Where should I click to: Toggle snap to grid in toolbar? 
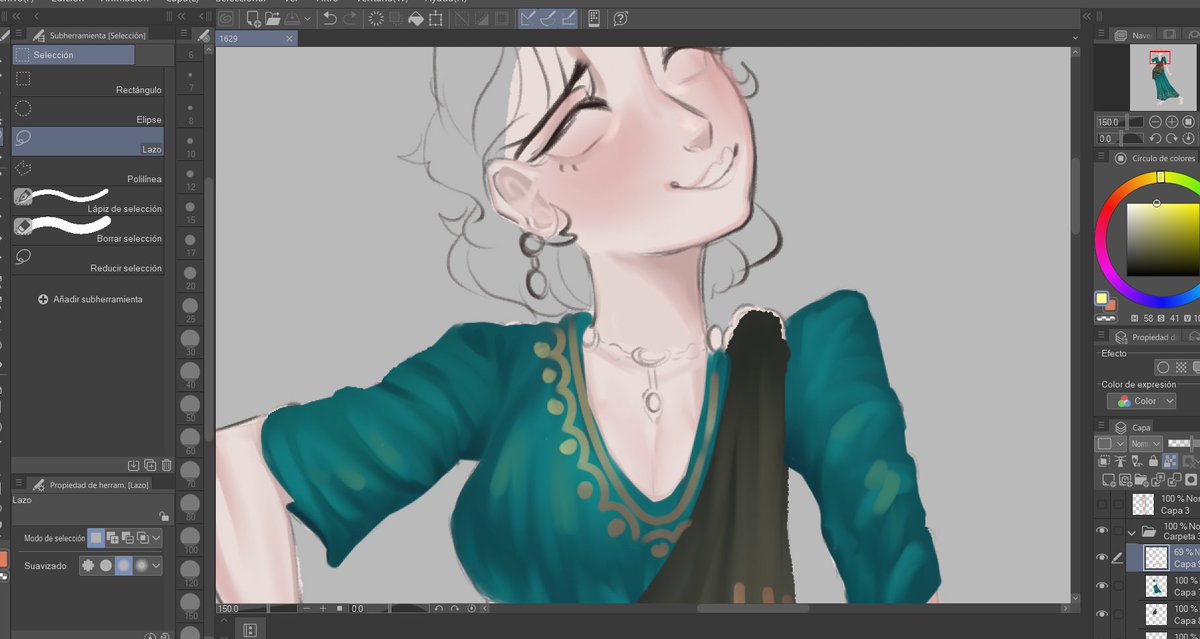pyautogui.click(x=567, y=18)
